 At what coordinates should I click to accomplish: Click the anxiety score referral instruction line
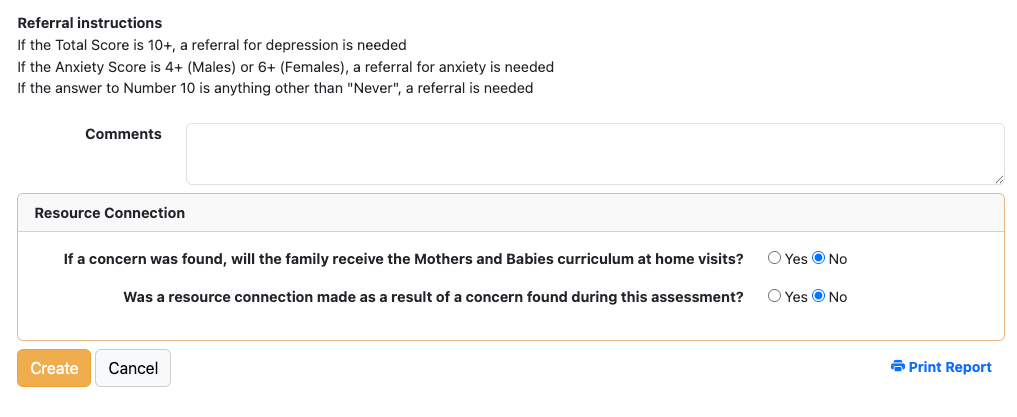[285, 67]
